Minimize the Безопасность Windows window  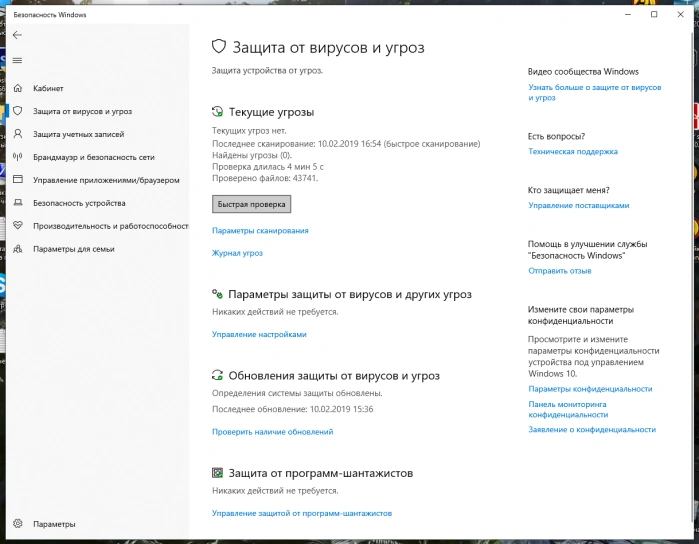[x=628, y=14]
